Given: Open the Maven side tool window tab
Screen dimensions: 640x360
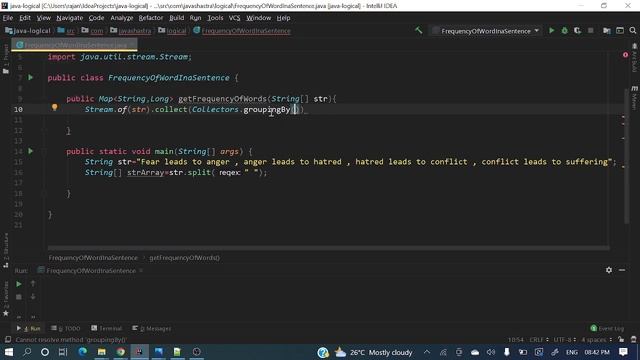Looking at the screenshot, I should [x=634, y=97].
